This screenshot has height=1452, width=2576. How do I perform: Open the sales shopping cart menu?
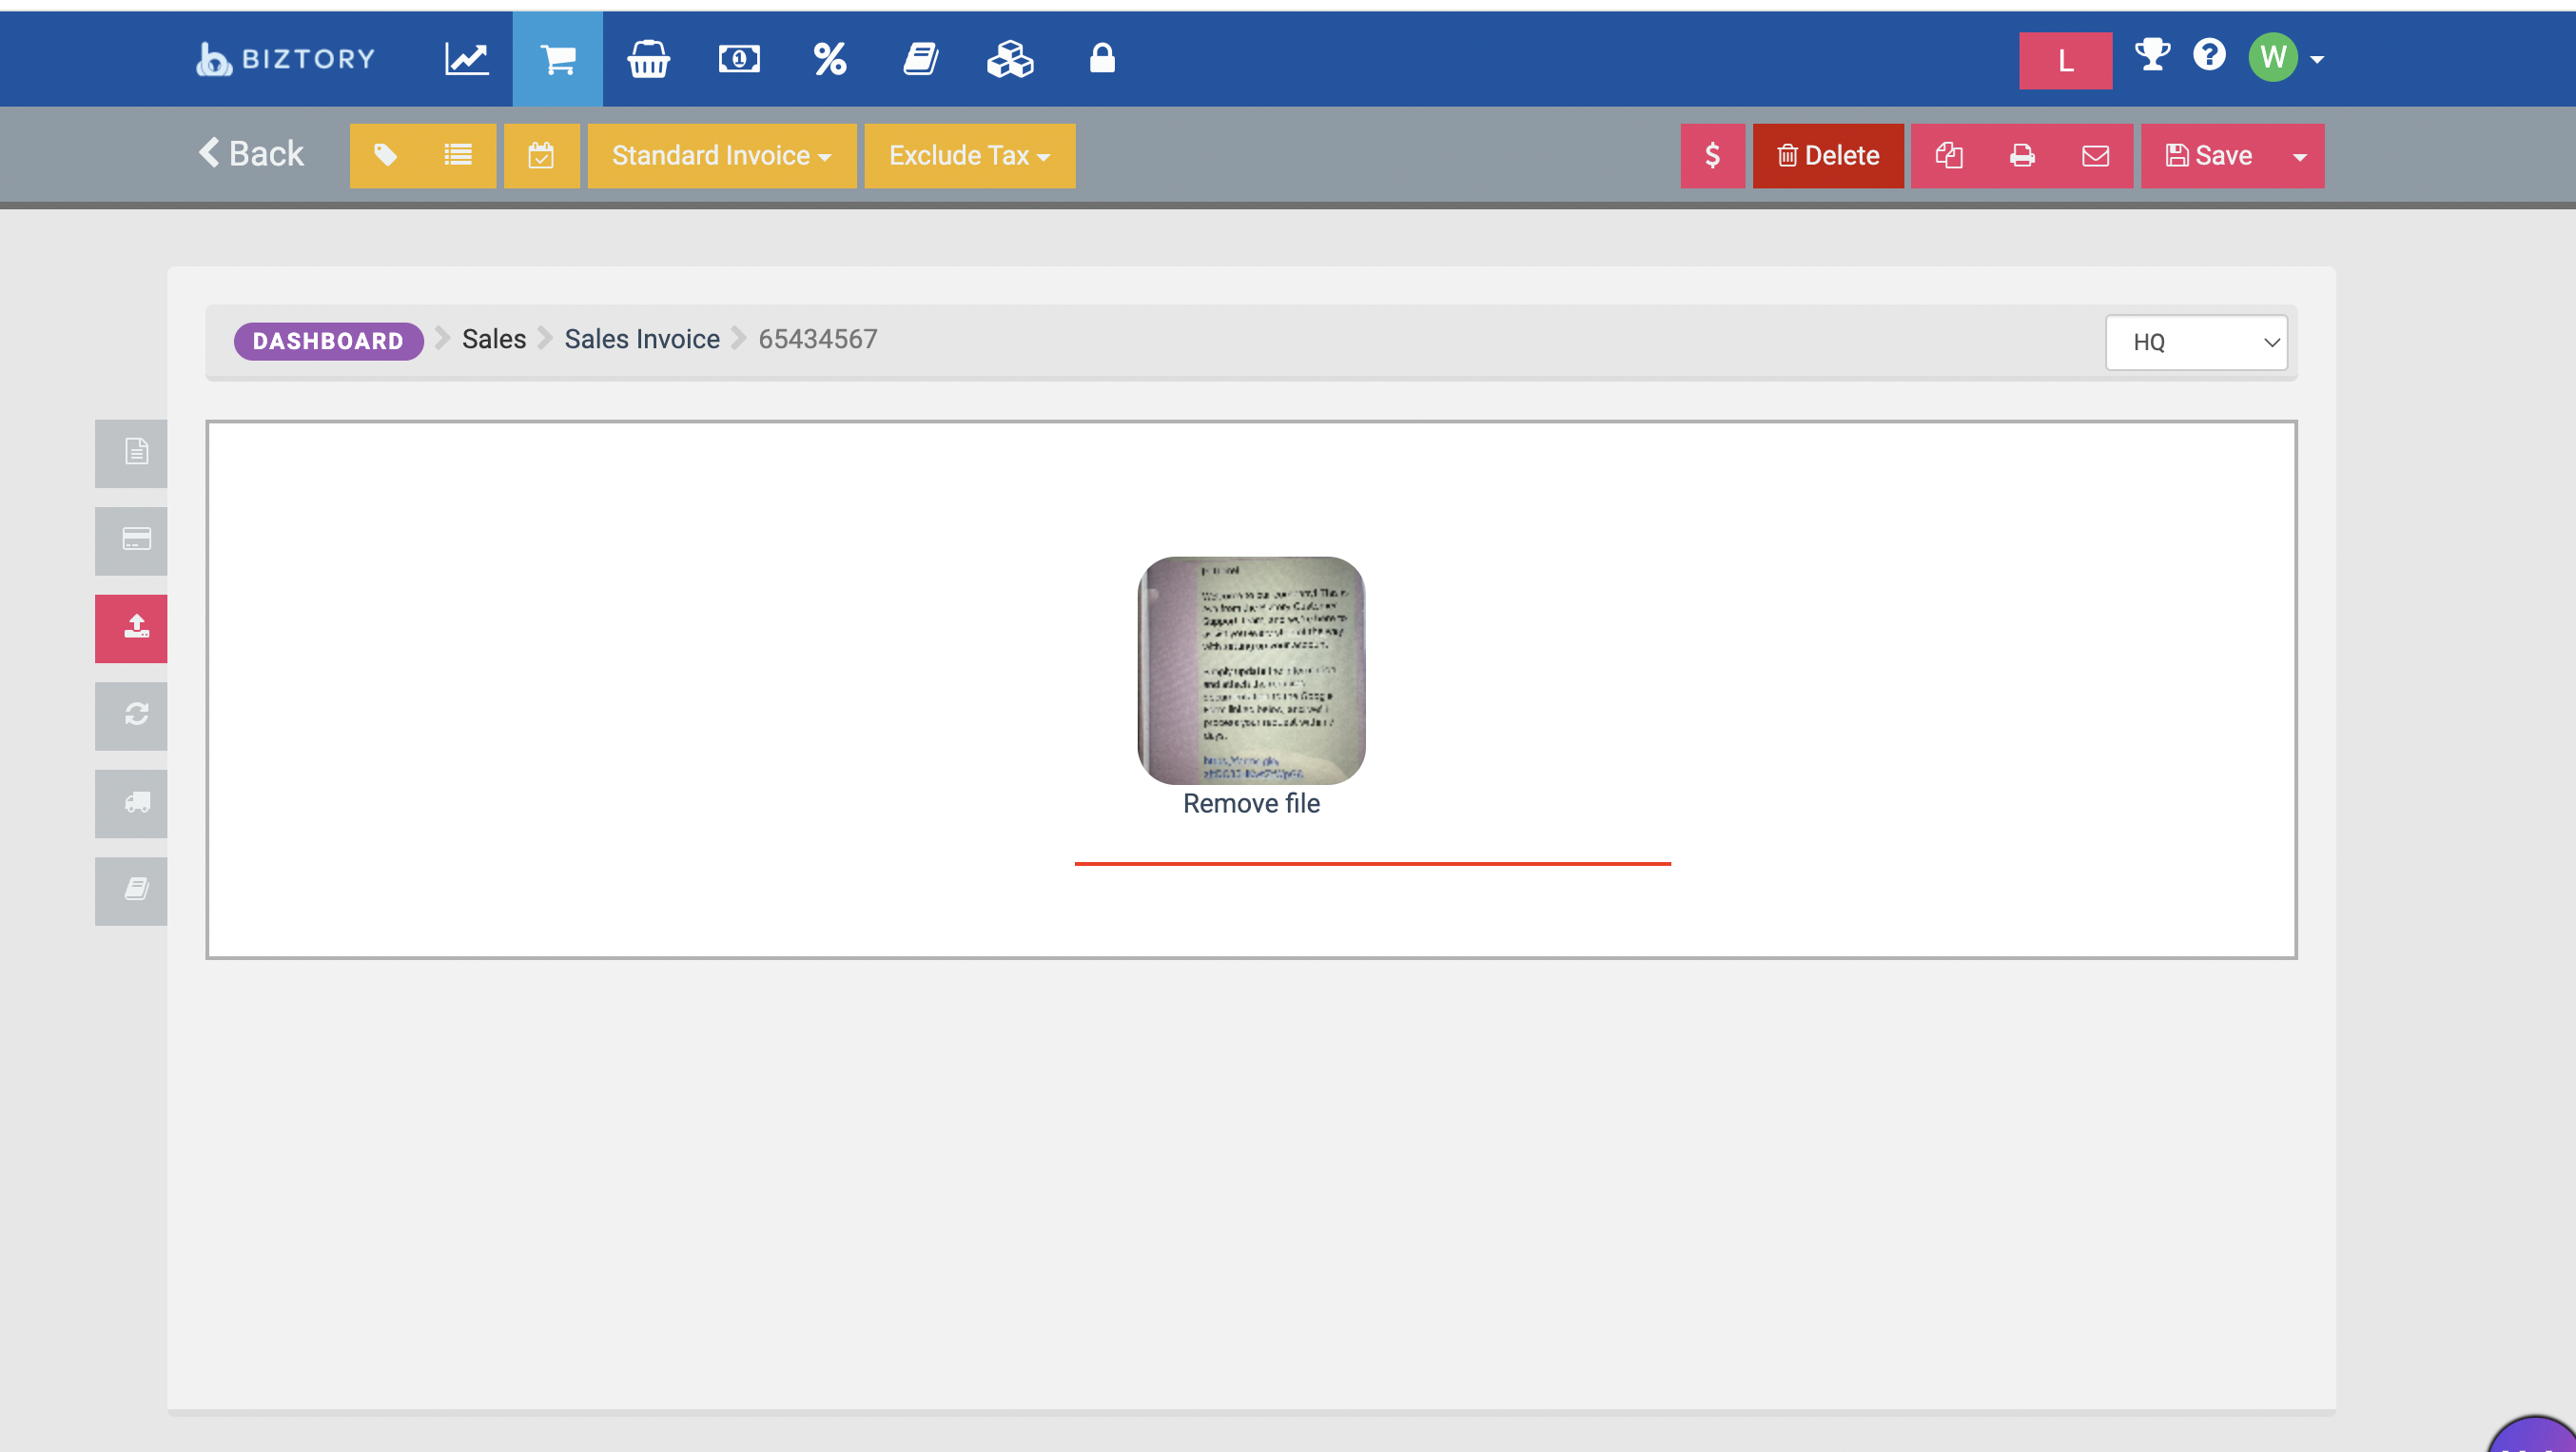557,59
